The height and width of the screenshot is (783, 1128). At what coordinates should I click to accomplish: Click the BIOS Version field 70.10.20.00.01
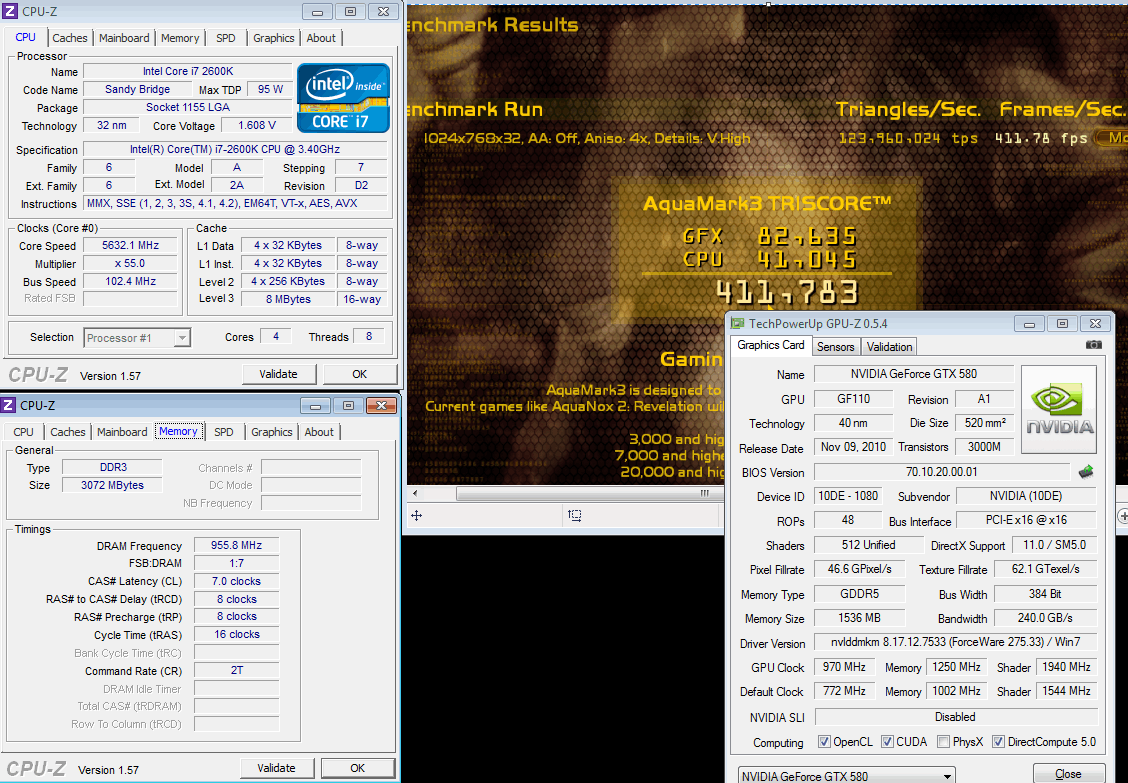(x=942, y=472)
